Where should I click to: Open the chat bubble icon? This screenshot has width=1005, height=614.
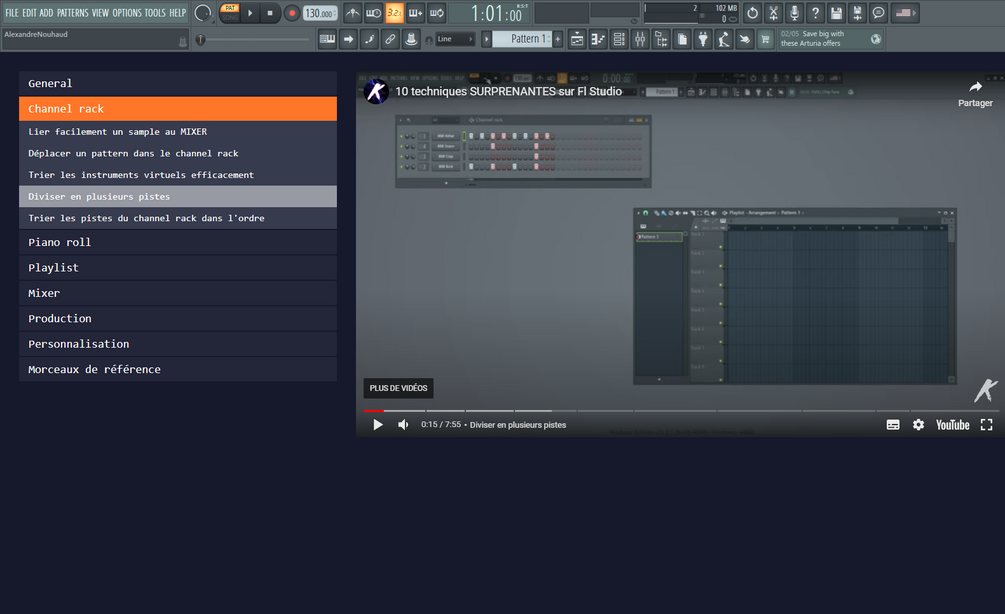(x=879, y=13)
